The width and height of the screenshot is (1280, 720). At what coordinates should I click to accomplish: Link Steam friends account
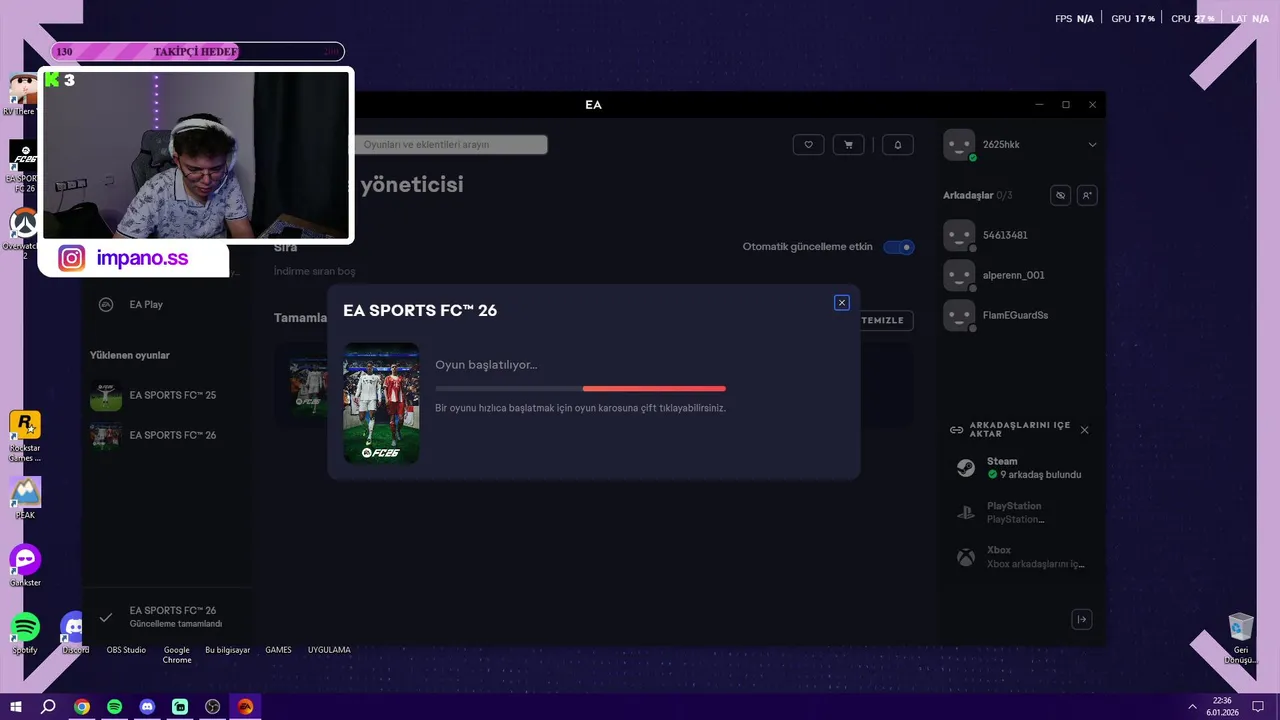[1022, 468]
